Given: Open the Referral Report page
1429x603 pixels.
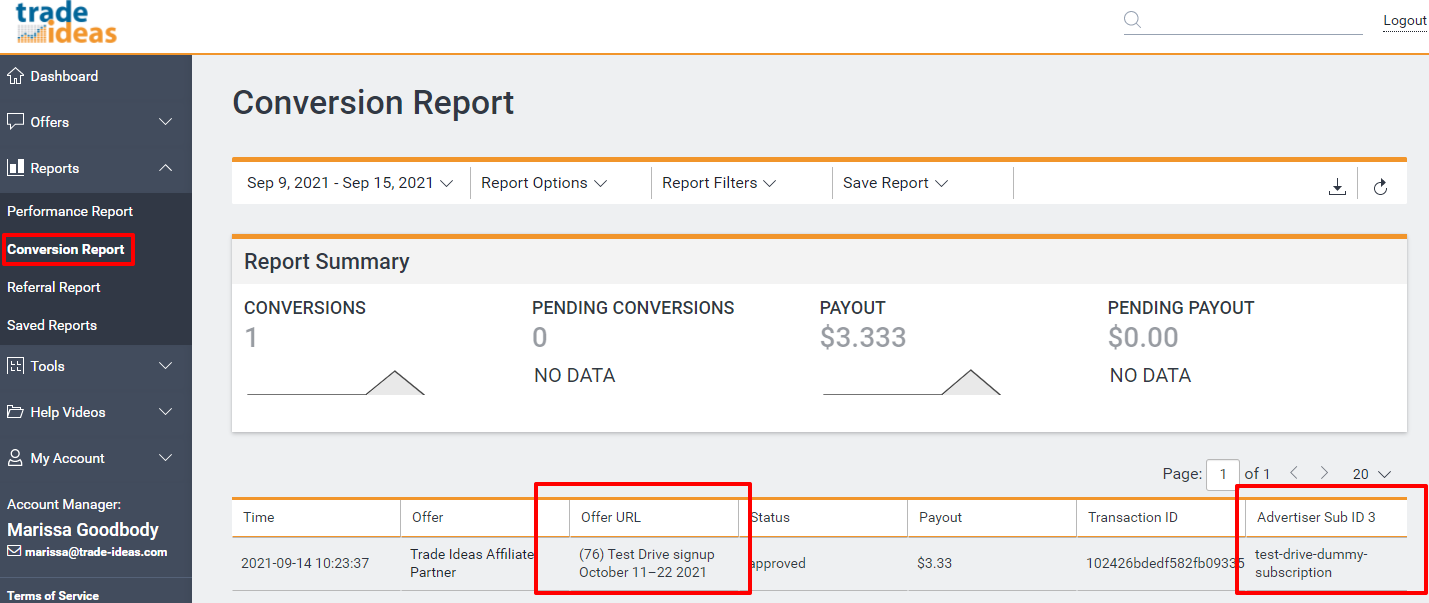Looking at the screenshot, I should [x=54, y=287].
